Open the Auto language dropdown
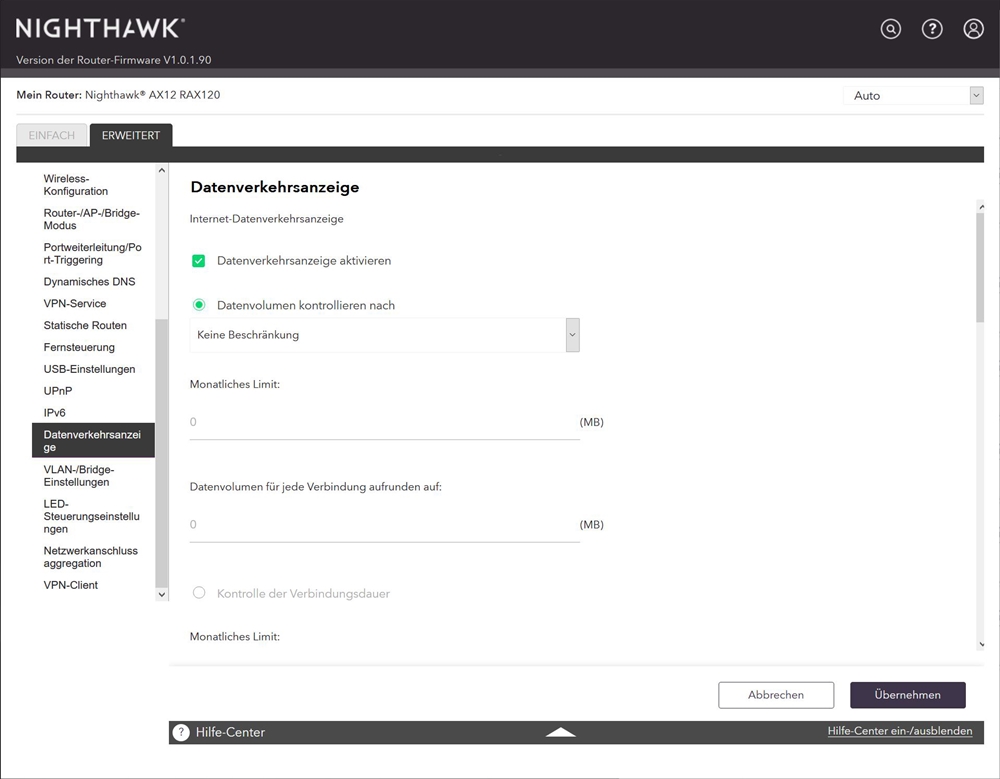 913,96
